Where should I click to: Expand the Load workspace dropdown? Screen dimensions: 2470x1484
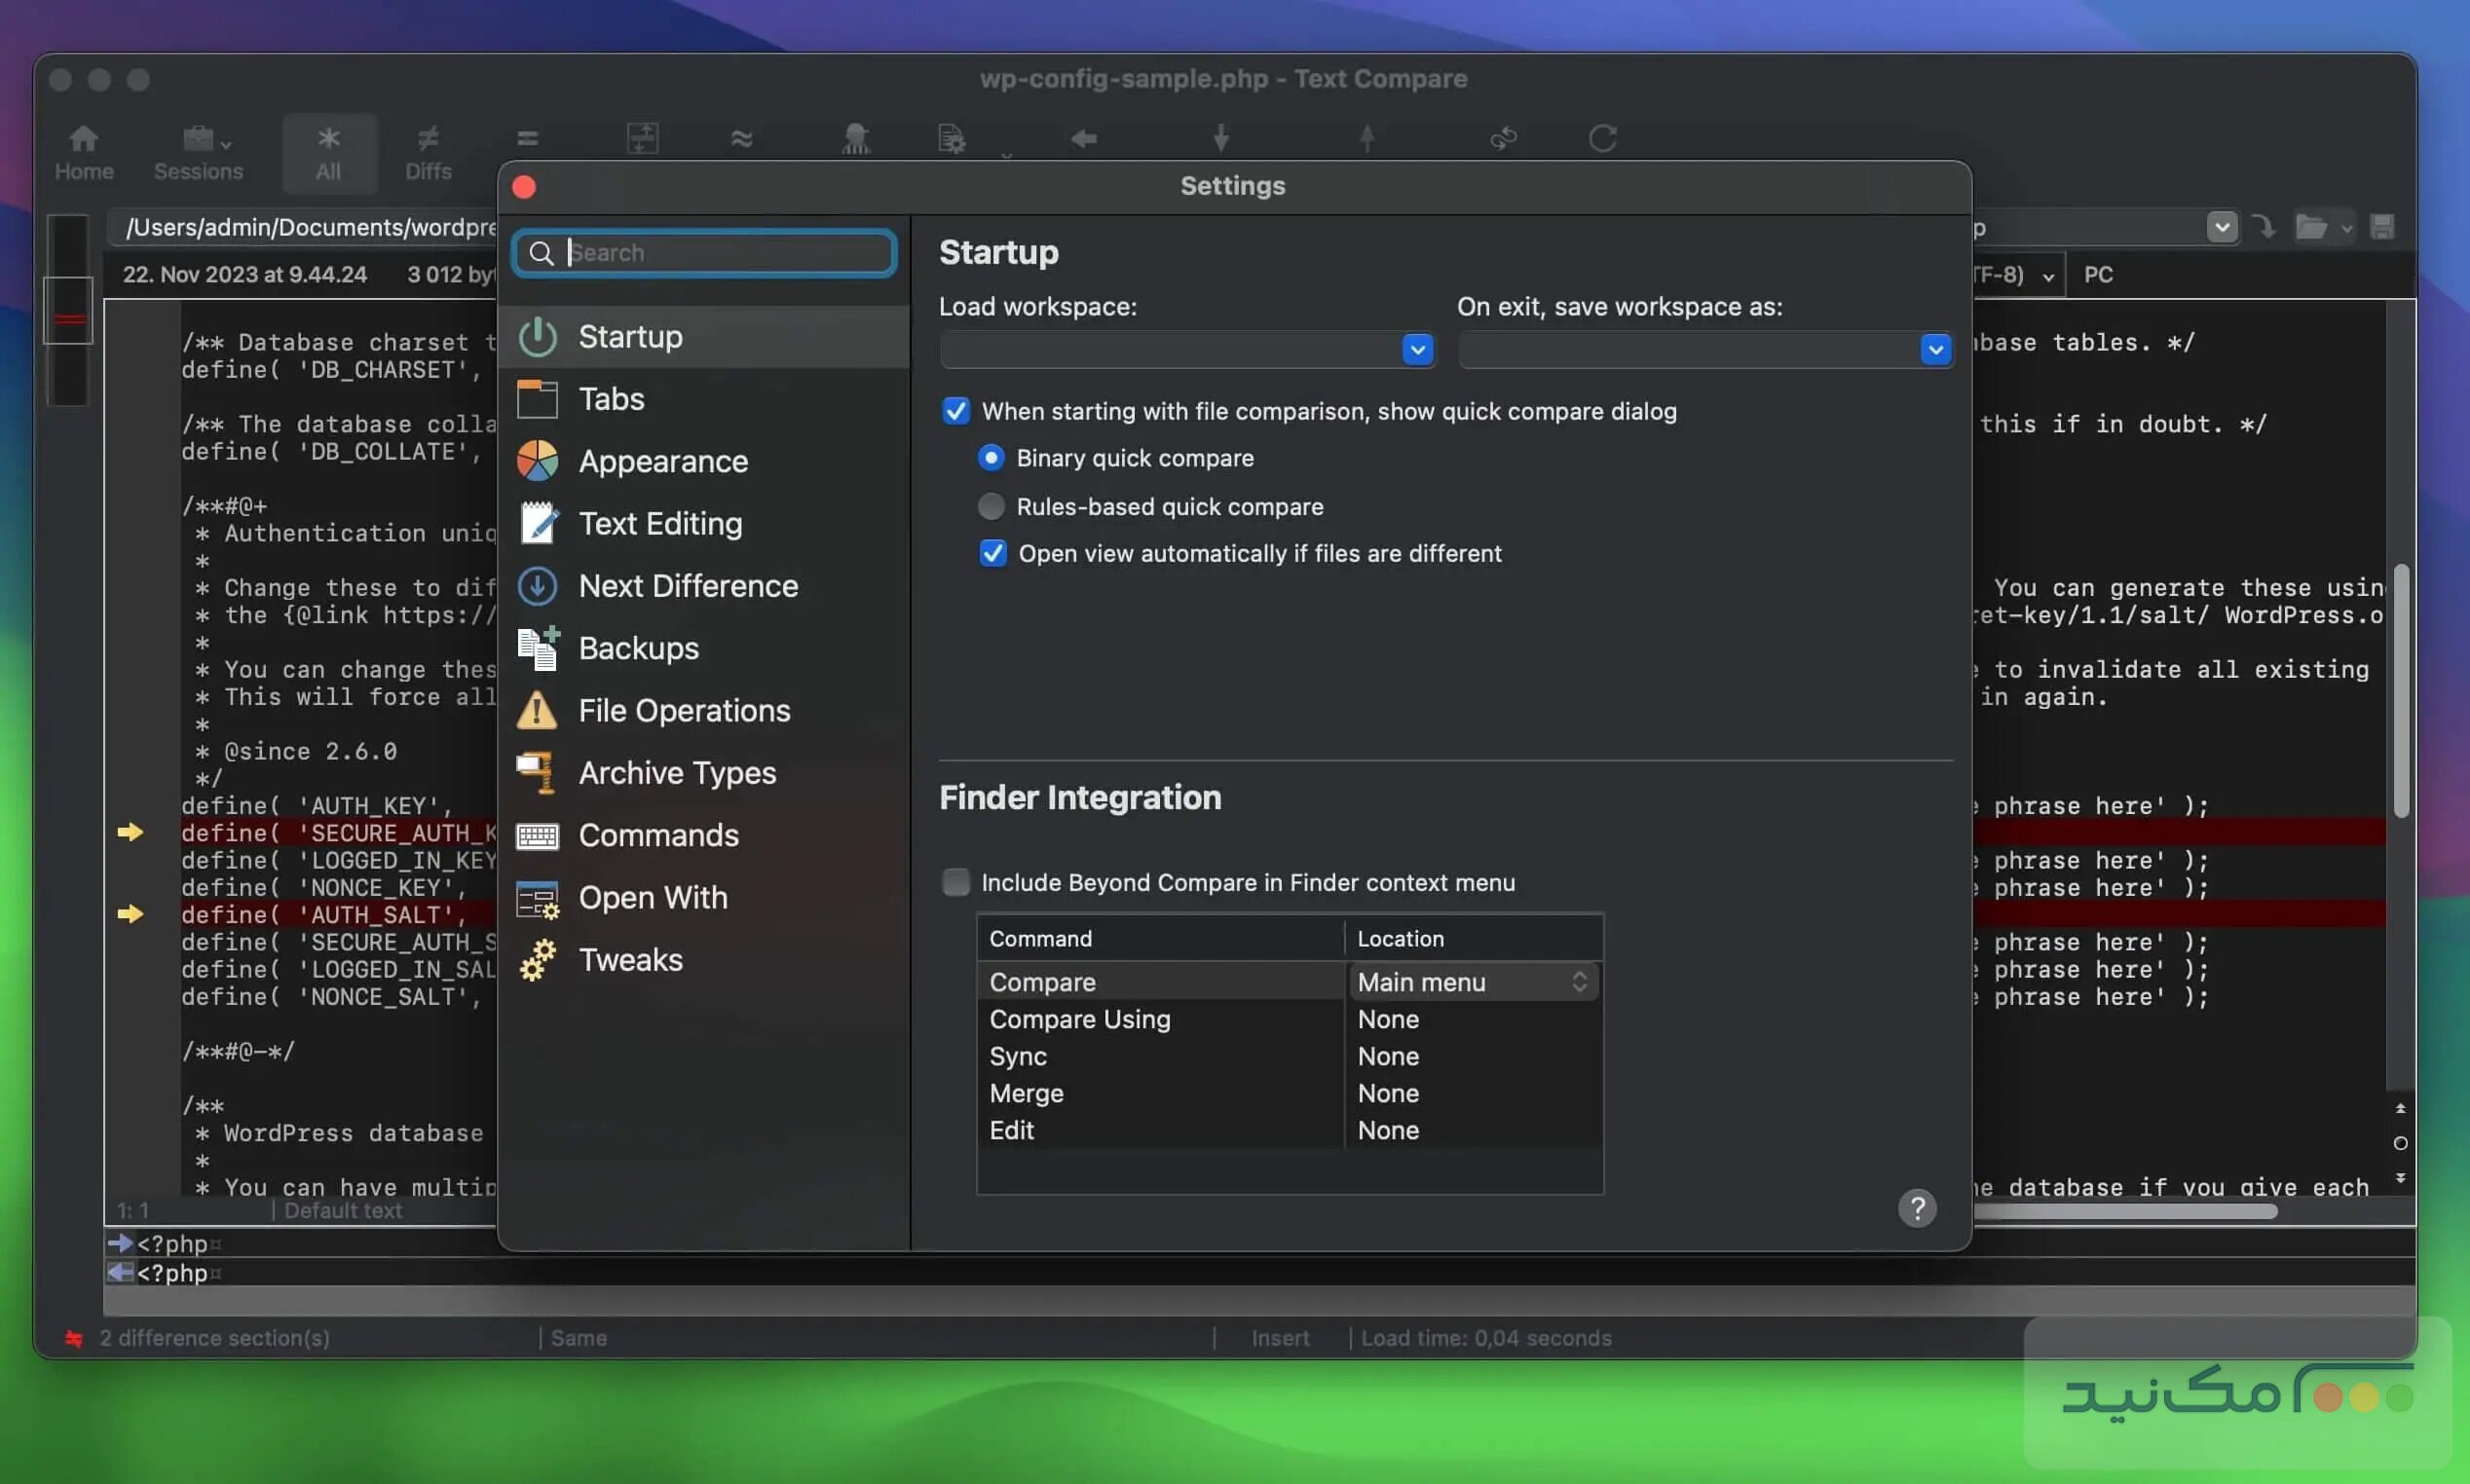(1417, 350)
